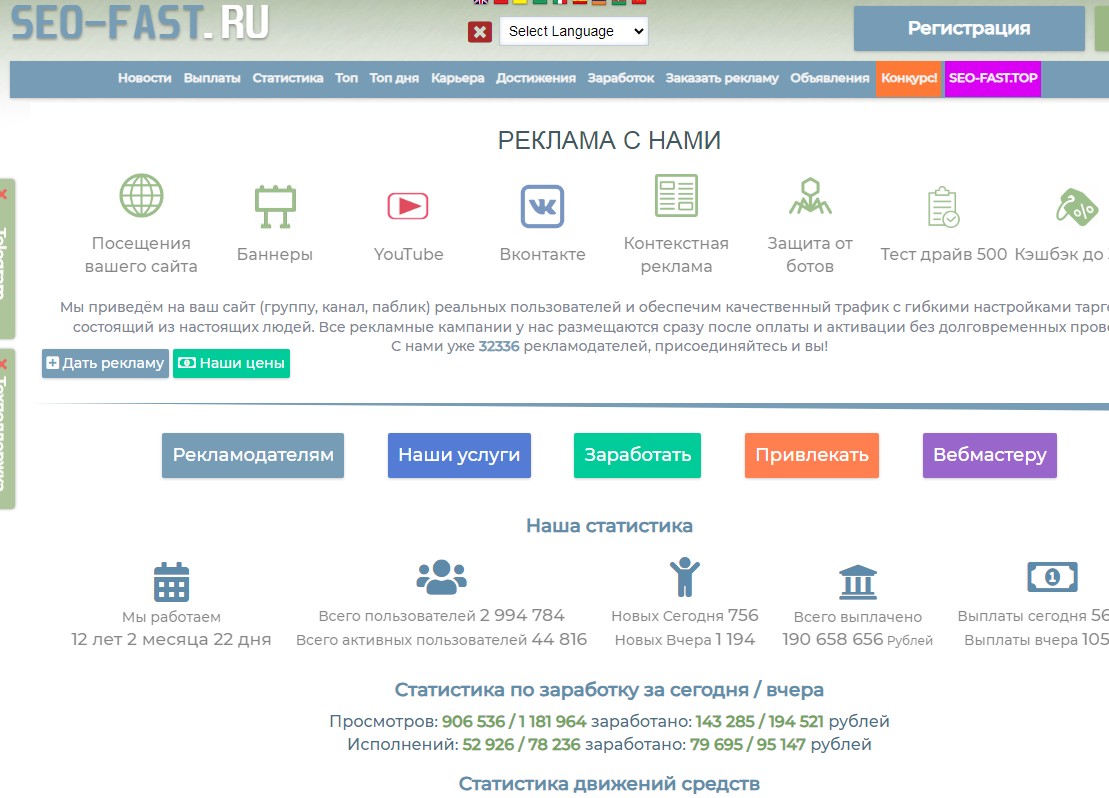Screen dimensions: 1109x798
Task: Open Заработок menu item
Action: [620, 78]
